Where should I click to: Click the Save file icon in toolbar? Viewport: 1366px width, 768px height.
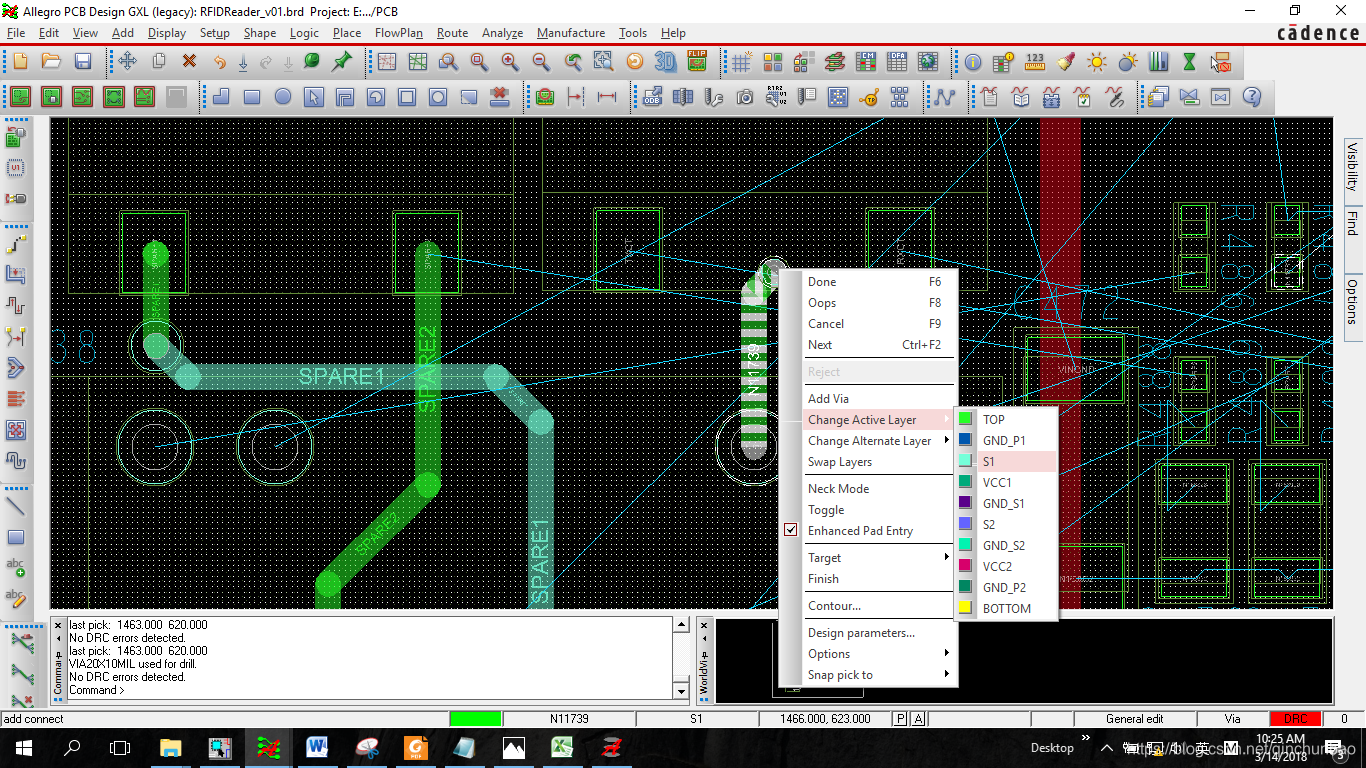point(83,62)
